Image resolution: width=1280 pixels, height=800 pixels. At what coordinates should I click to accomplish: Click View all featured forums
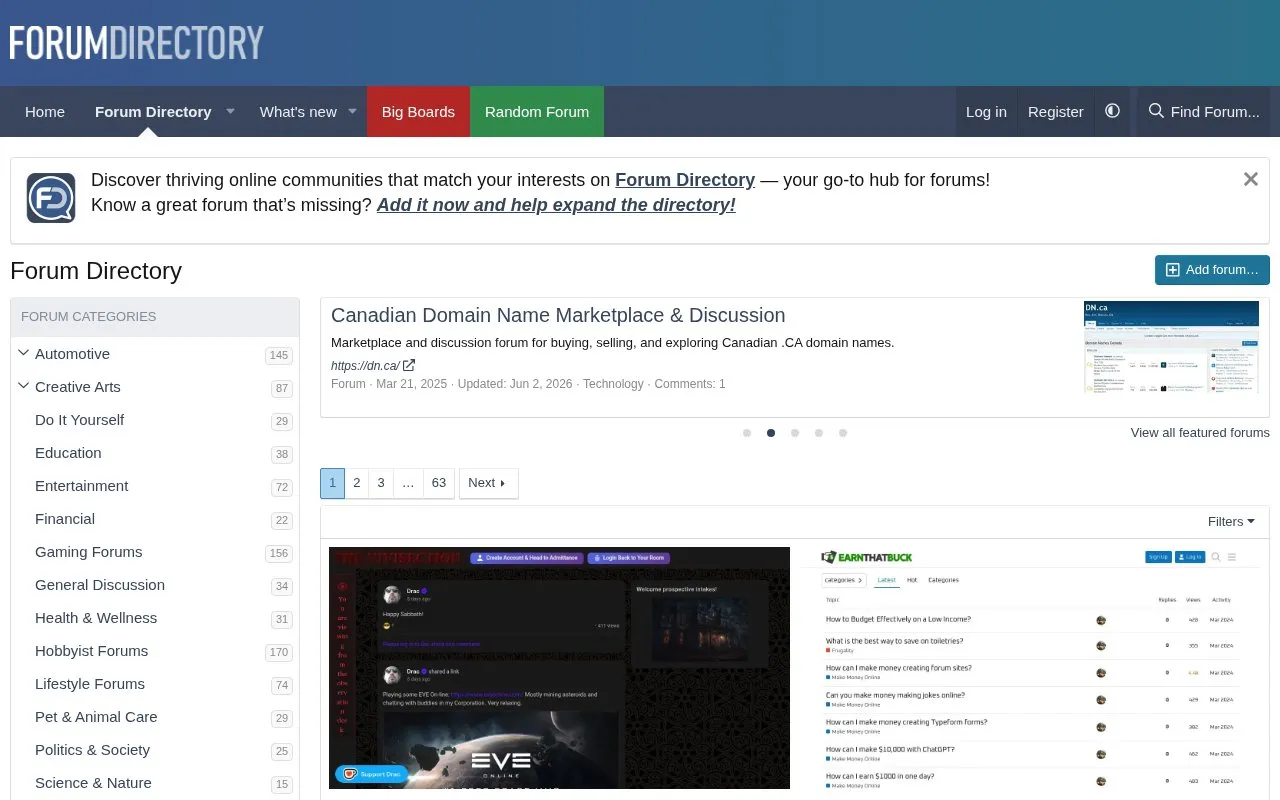[1200, 433]
